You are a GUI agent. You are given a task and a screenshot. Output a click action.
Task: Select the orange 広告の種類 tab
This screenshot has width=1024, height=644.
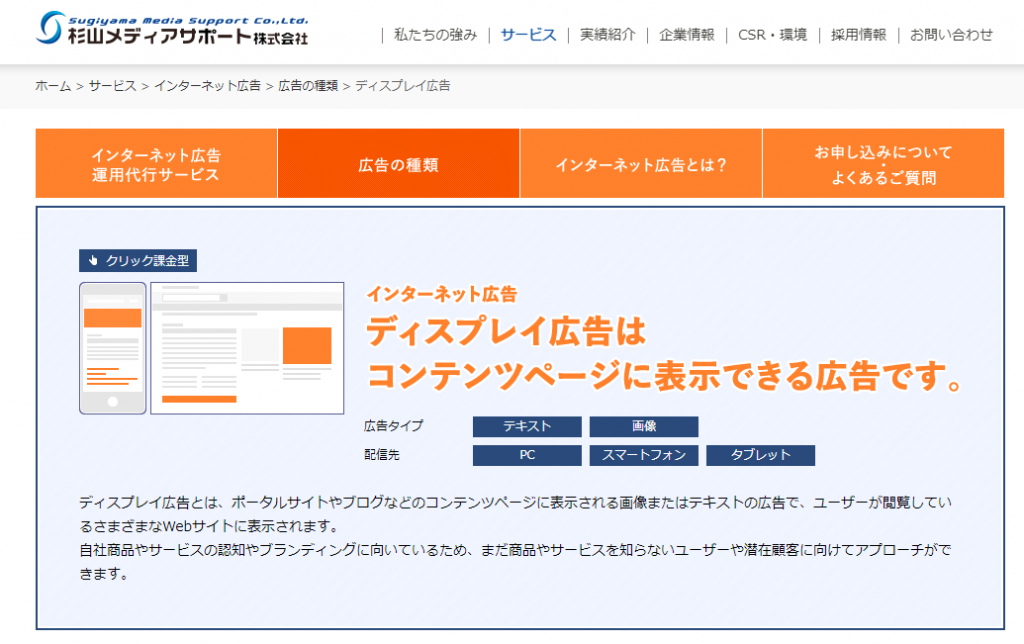[398, 163]
